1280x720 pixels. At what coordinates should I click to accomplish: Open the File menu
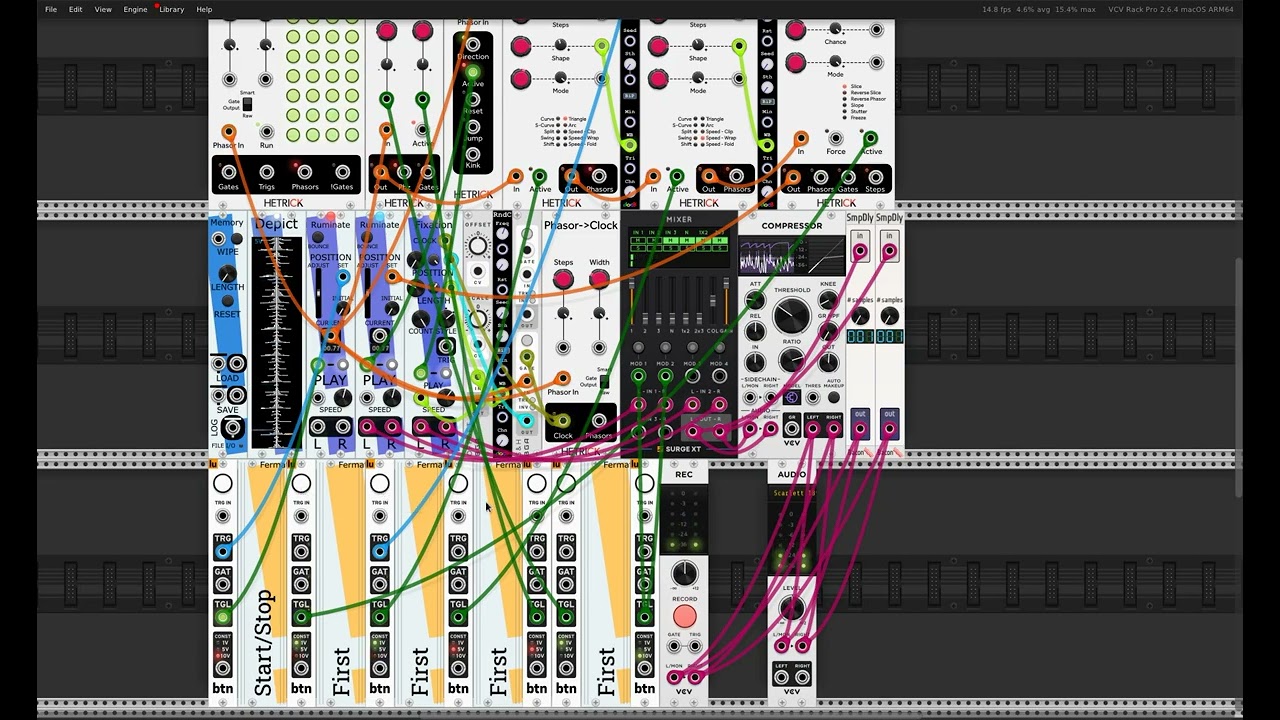click(50, 9)
